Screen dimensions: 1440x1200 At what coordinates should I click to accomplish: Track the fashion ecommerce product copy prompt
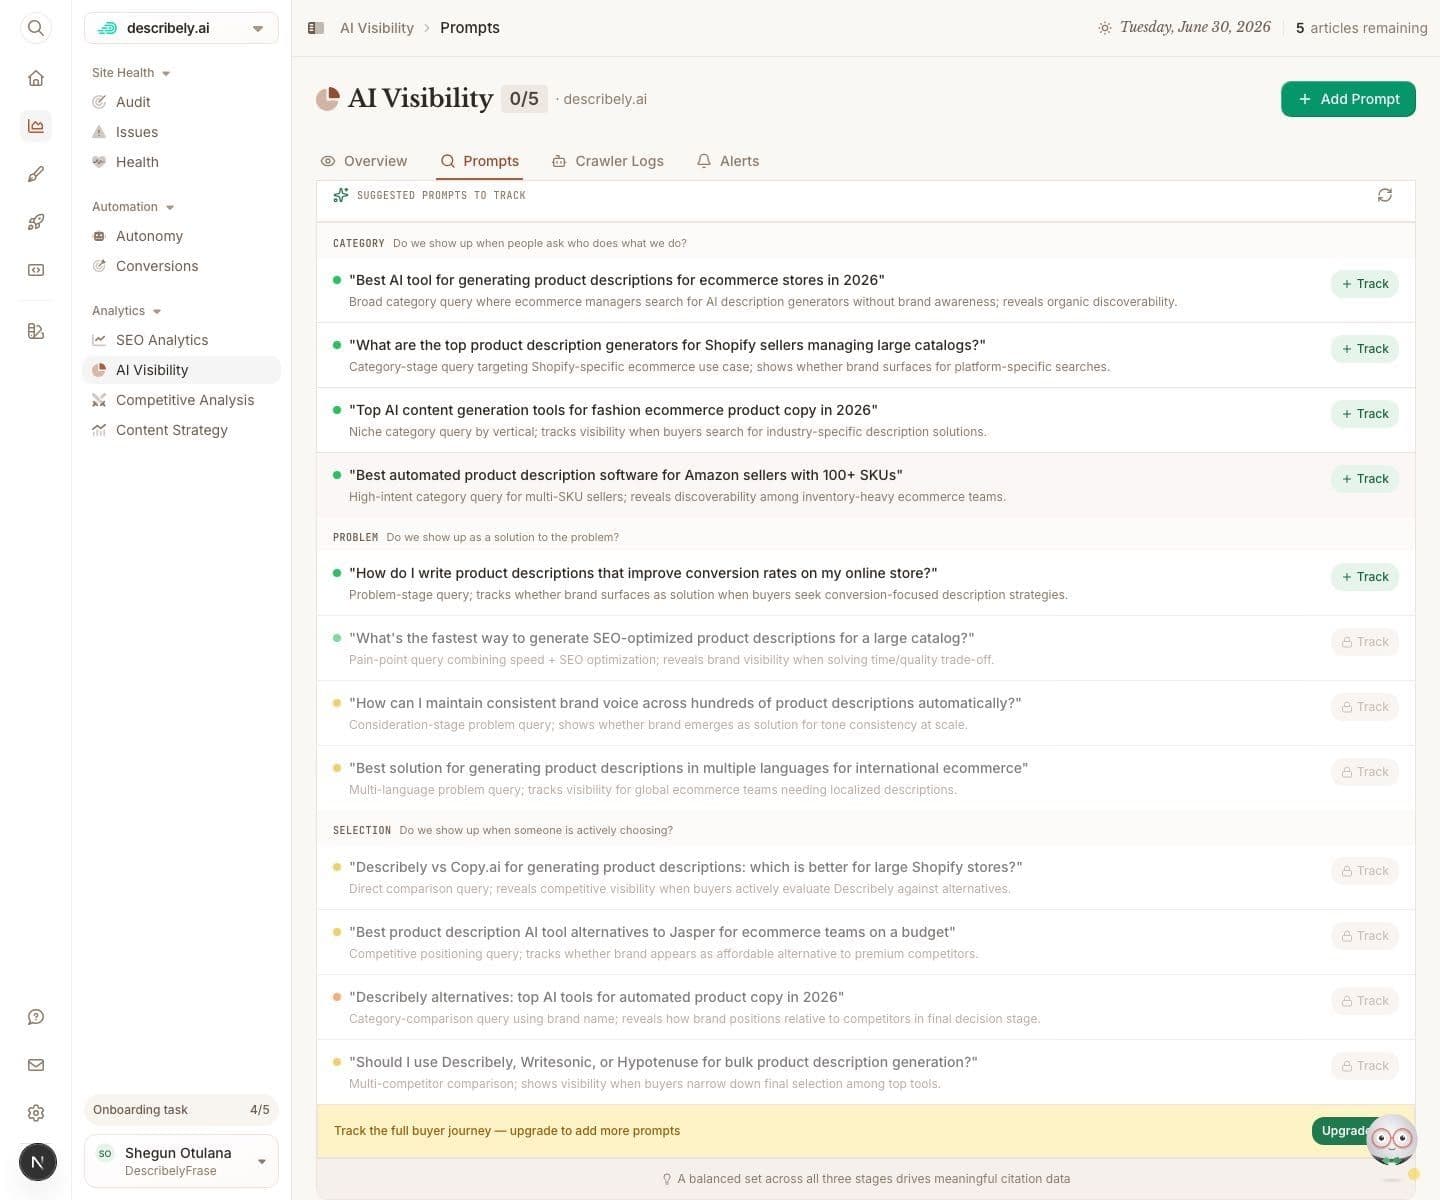pos(1365,414)
